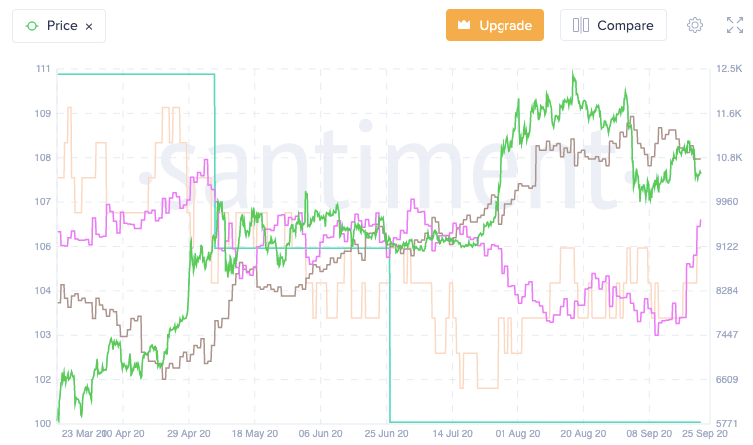Click the 12.5K right axis label

click(x=727, y=69)
